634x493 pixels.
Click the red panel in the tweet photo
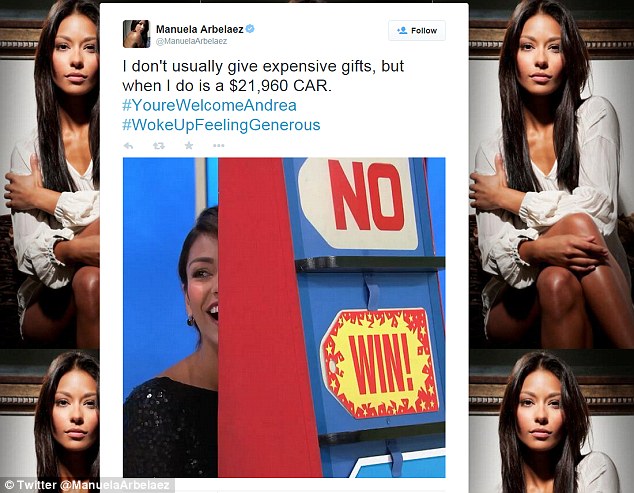coord(263,317)
